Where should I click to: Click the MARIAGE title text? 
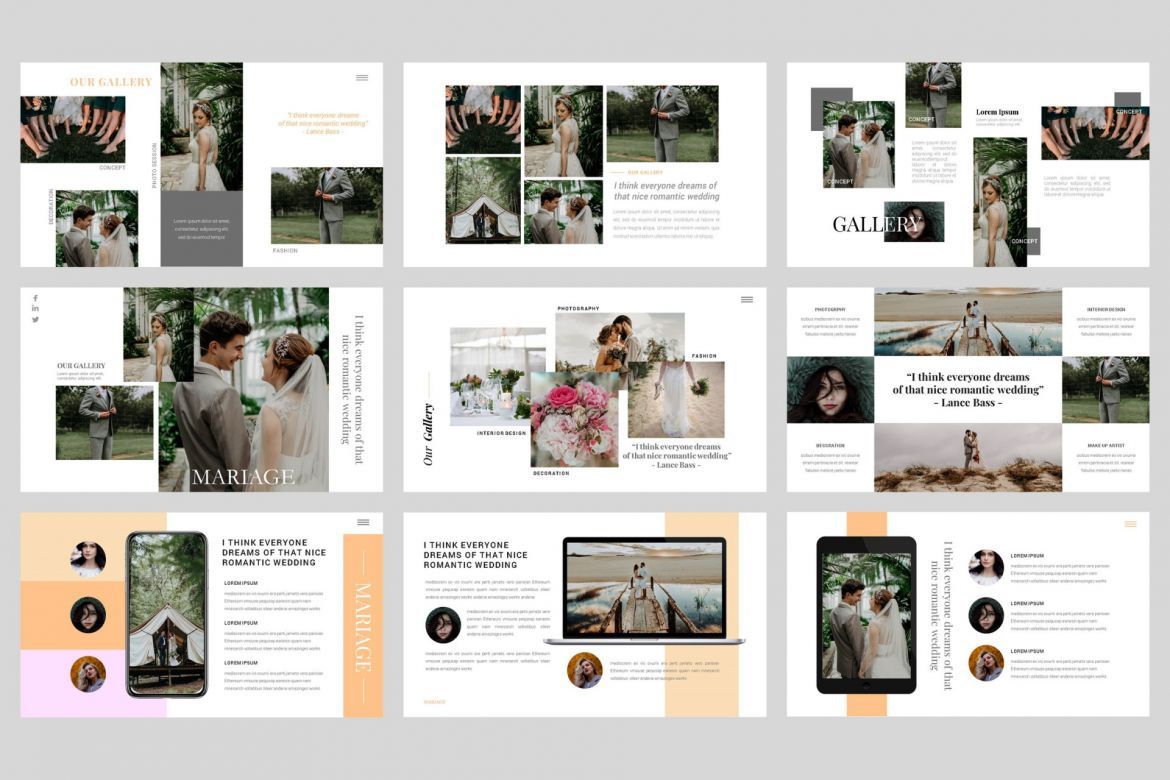[243, 477]
